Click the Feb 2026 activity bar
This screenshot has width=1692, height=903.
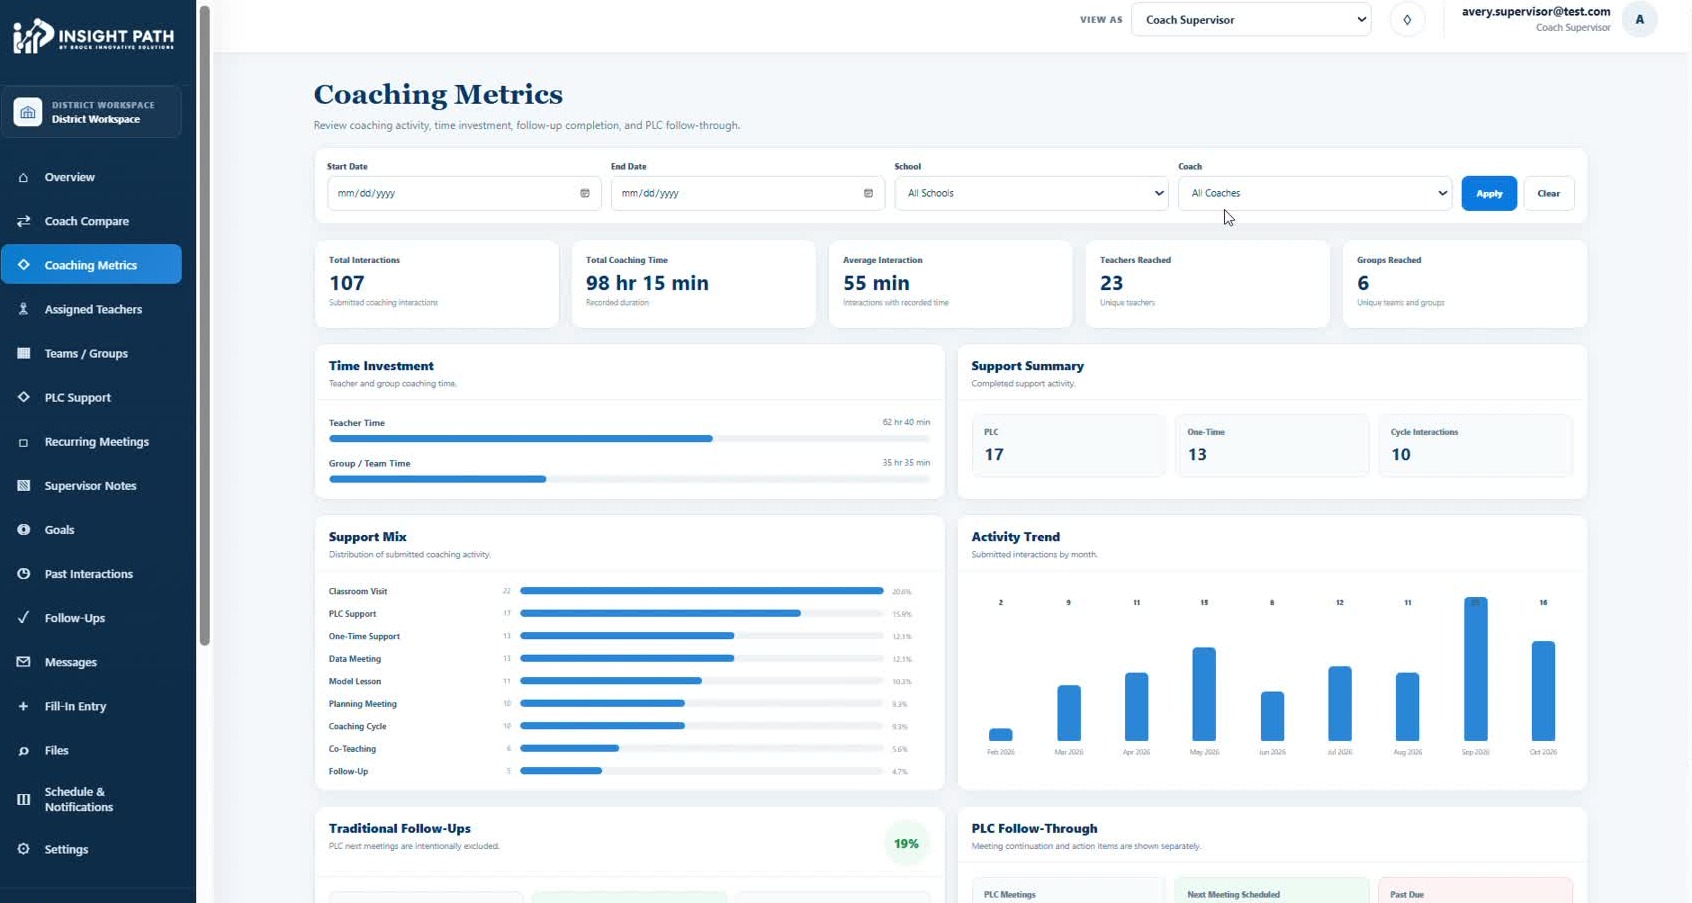click(x=1000, y=734)
